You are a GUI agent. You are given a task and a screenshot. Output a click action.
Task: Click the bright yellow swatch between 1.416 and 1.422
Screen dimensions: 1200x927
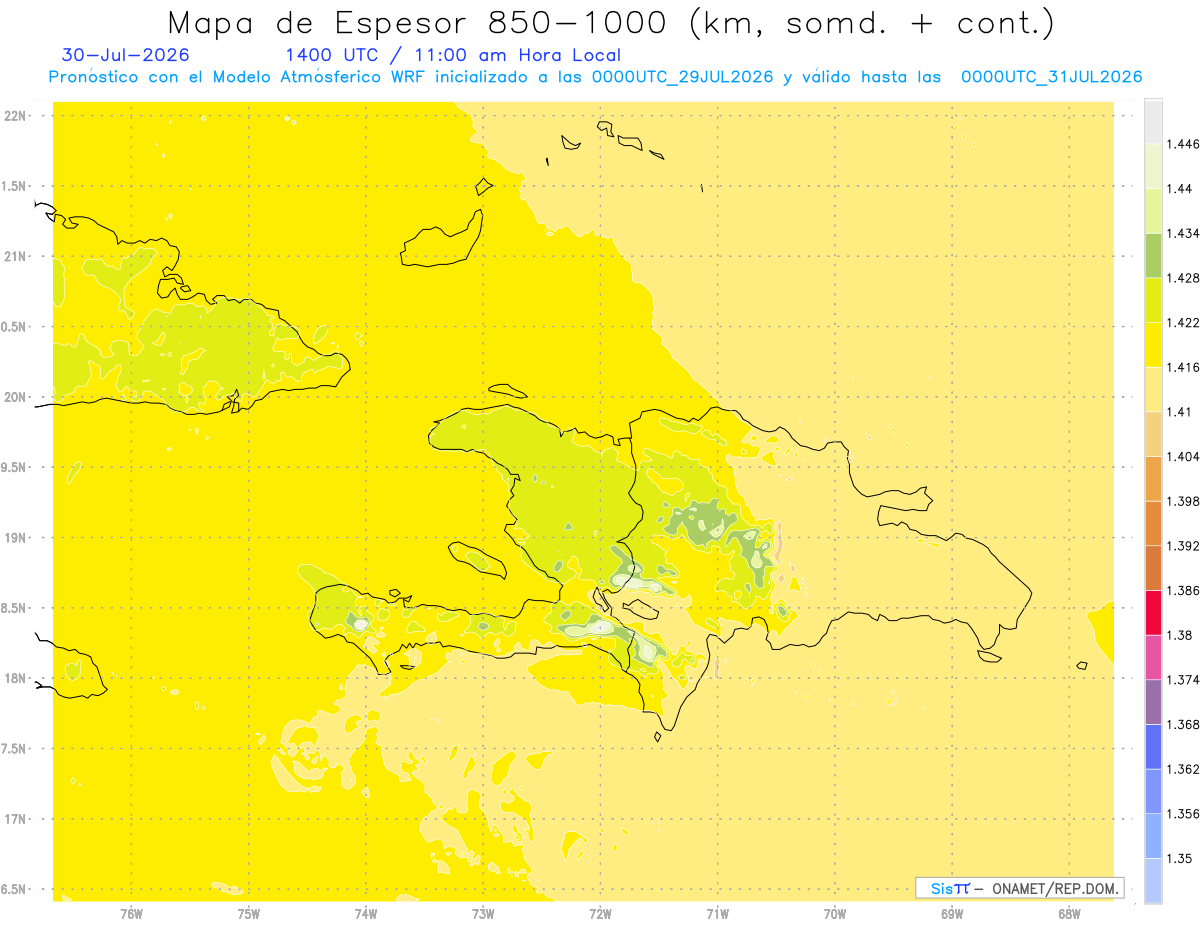pos(1153,344)
